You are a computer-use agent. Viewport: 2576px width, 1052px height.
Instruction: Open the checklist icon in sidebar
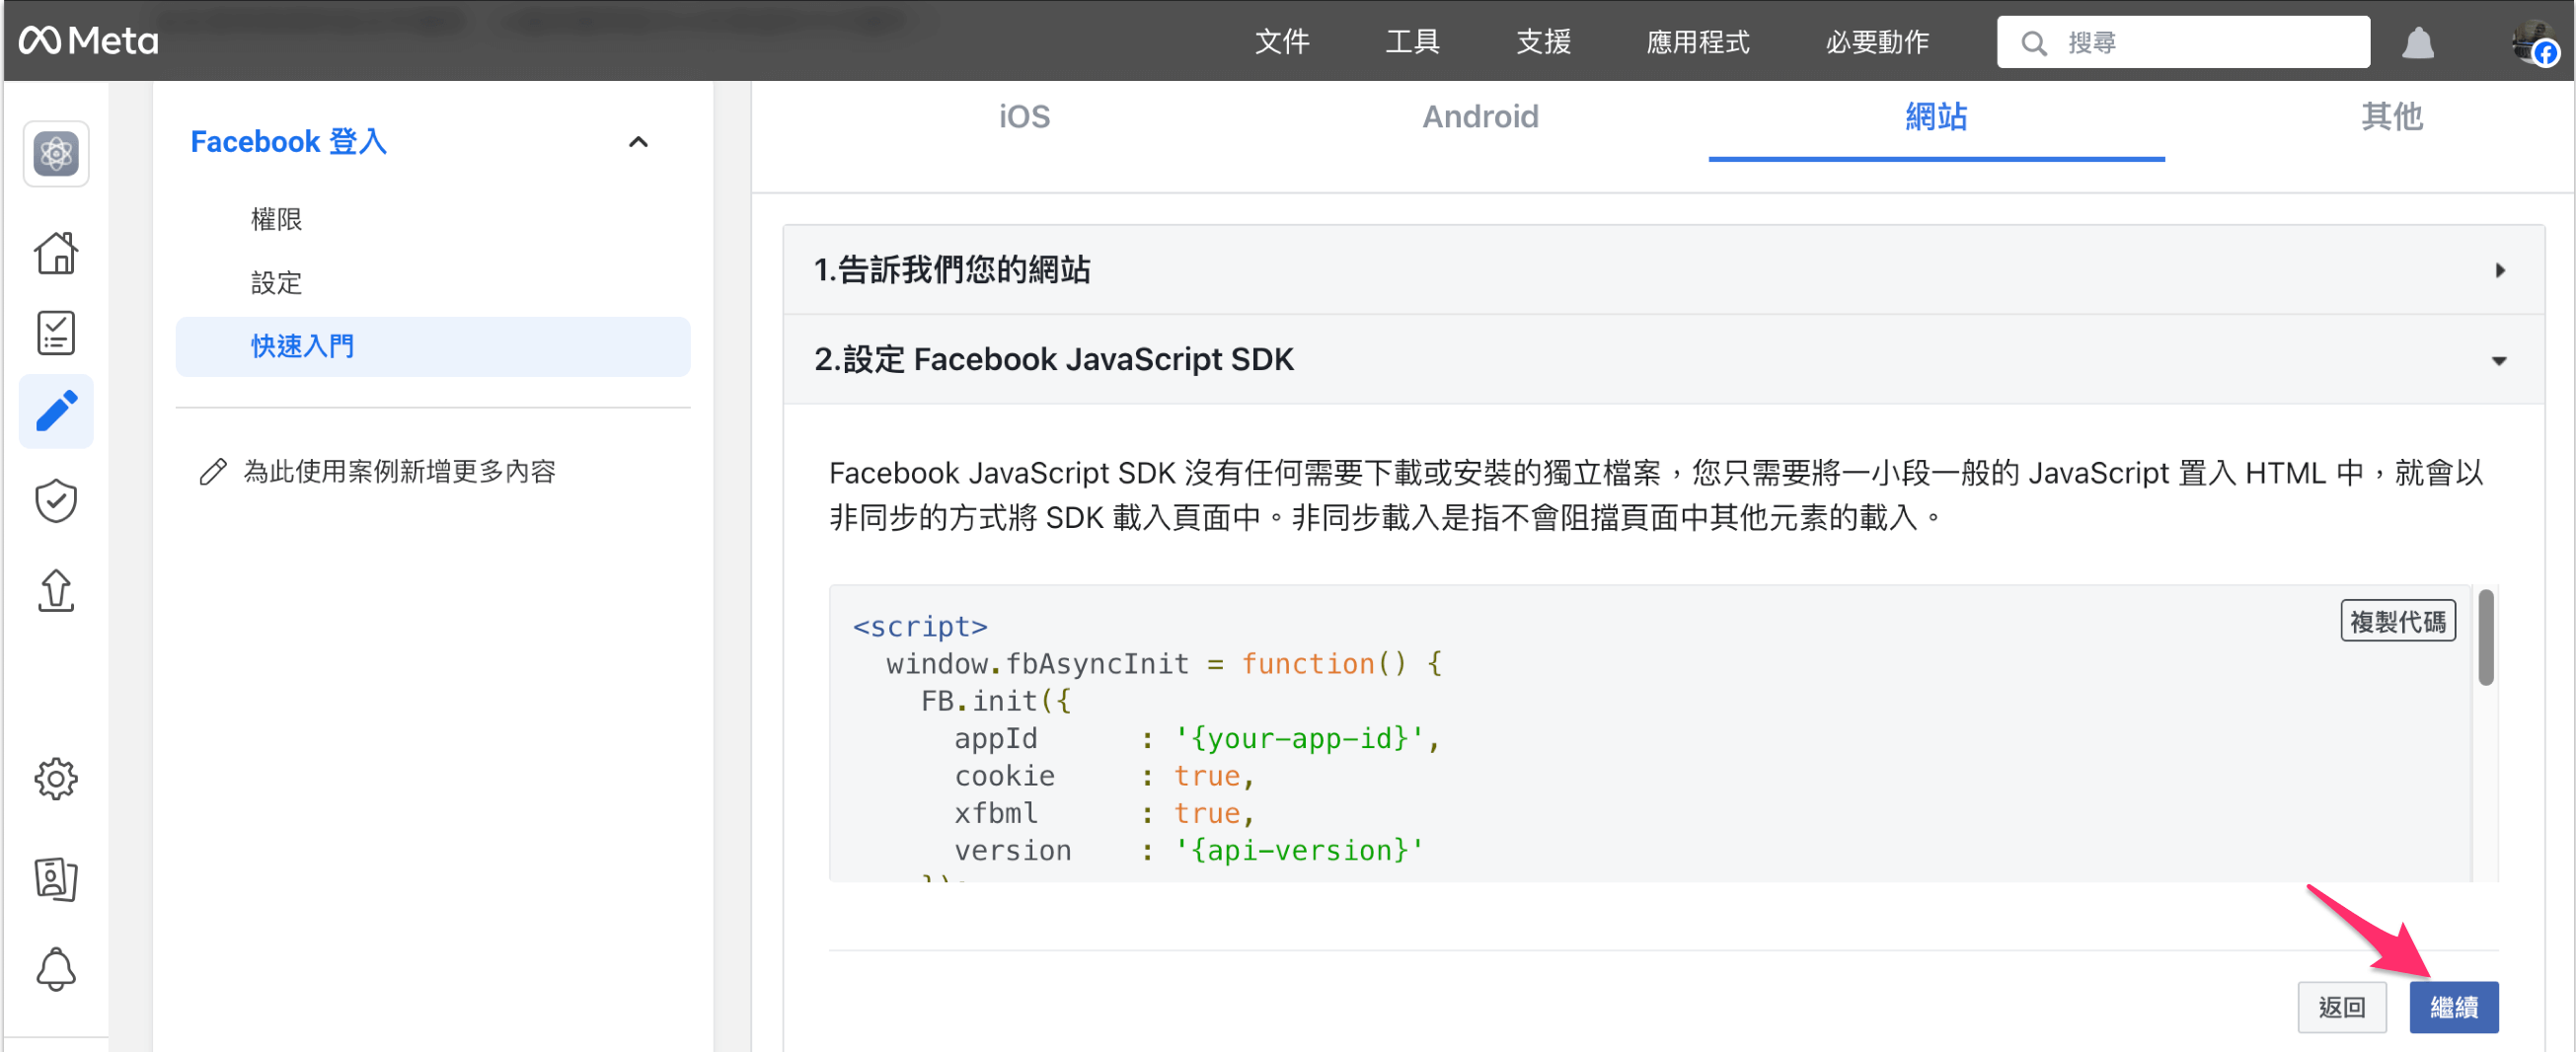pos(56,333)
